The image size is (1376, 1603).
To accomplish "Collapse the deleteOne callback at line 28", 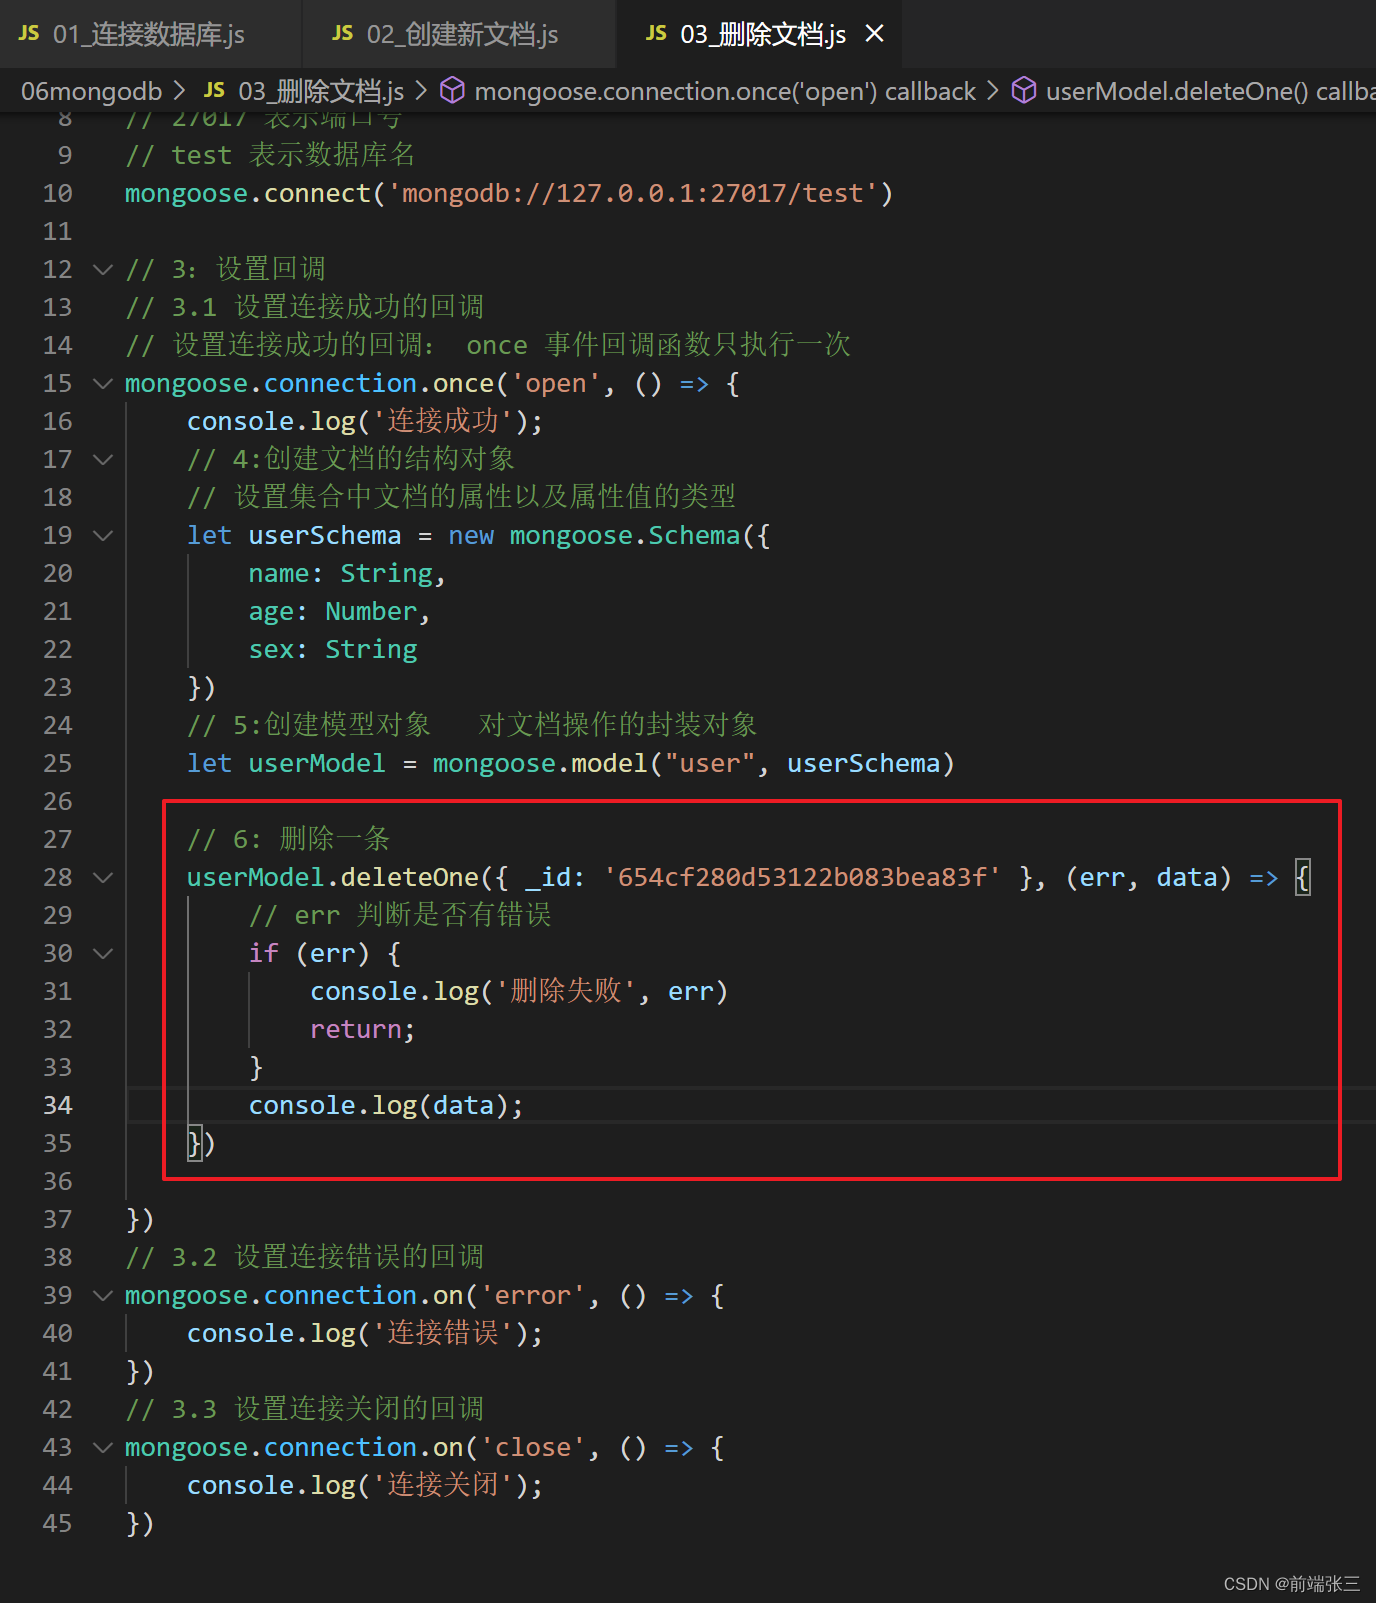I will 103,877.
